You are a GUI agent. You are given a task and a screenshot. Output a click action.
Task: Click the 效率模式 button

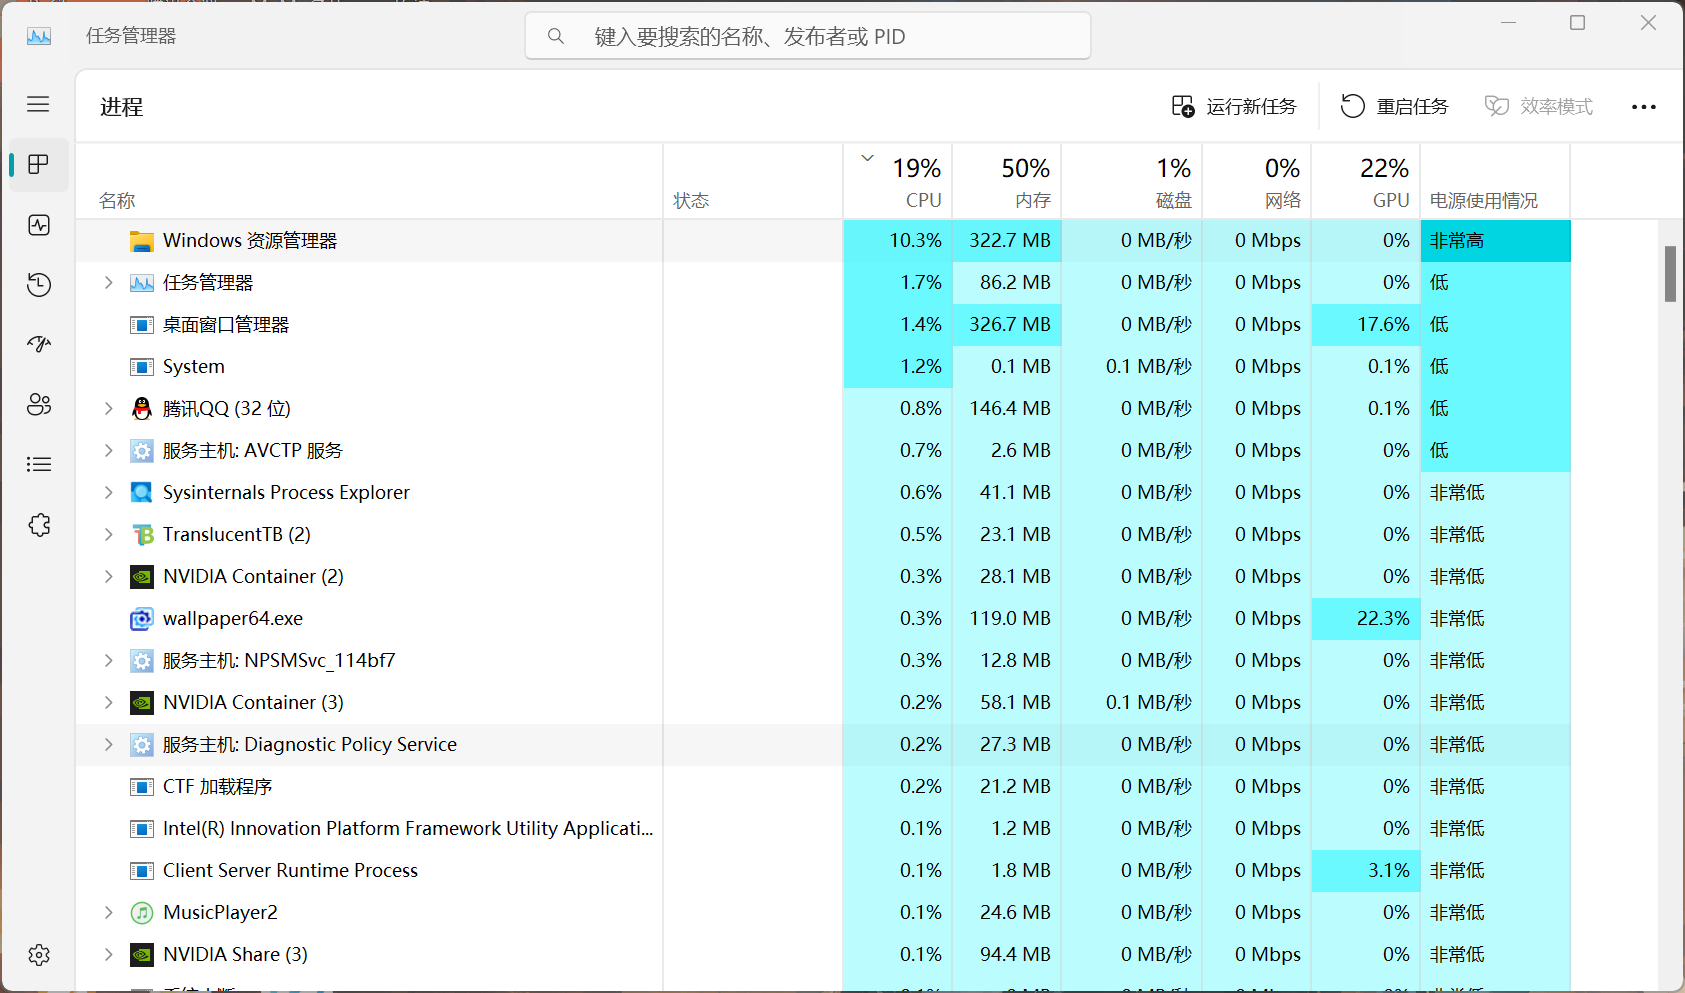[x=1538, y=106]
